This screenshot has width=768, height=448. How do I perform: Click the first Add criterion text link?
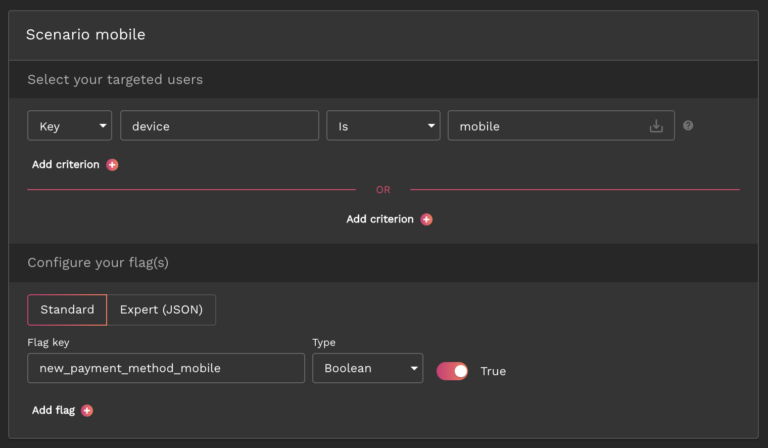(66, 165)
